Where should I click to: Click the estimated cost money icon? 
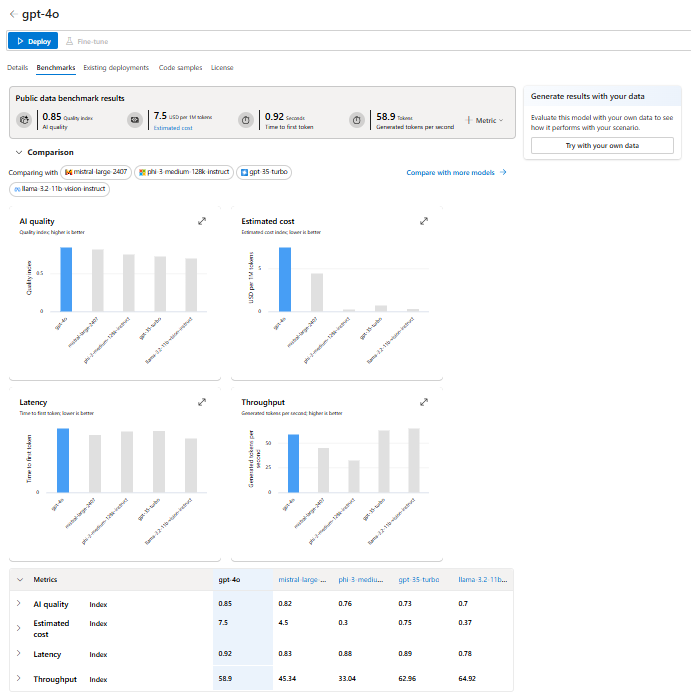coord(135,120)
